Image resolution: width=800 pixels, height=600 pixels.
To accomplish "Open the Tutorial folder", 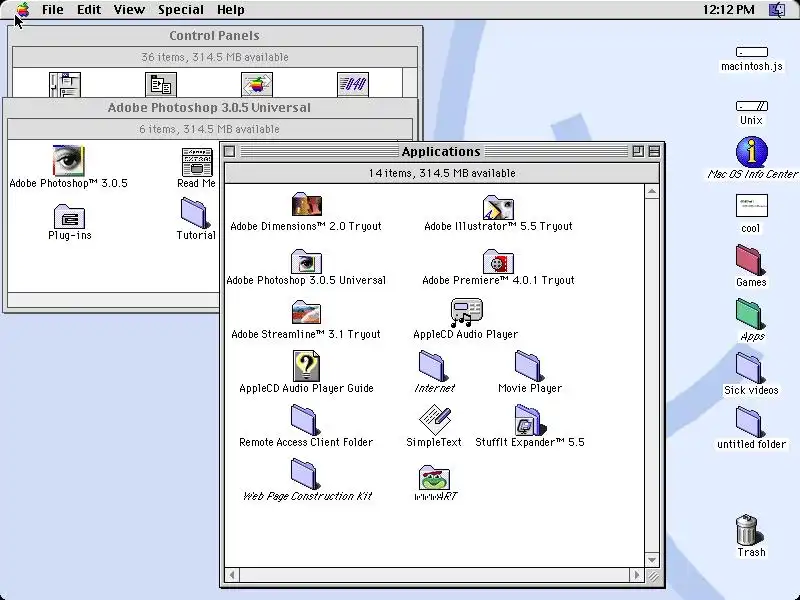I will (195, 213).
